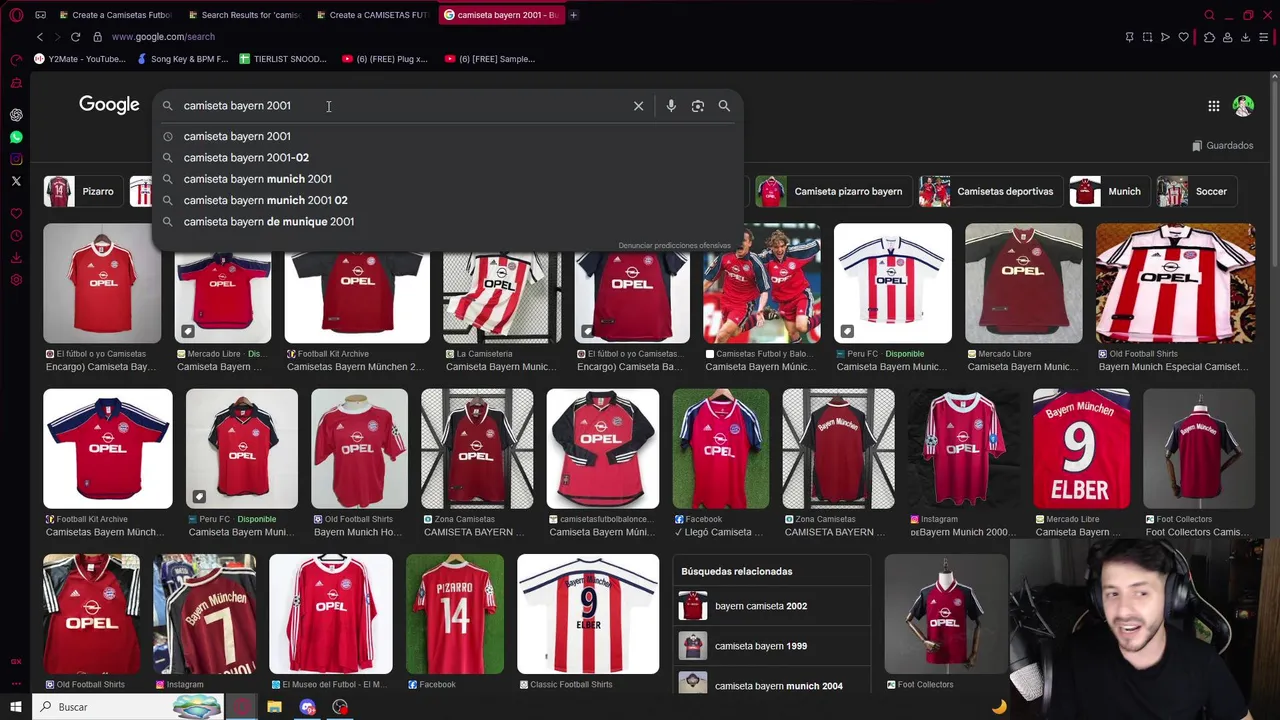Open related search 'bayern camiseta 2002'

coord(771,606)
